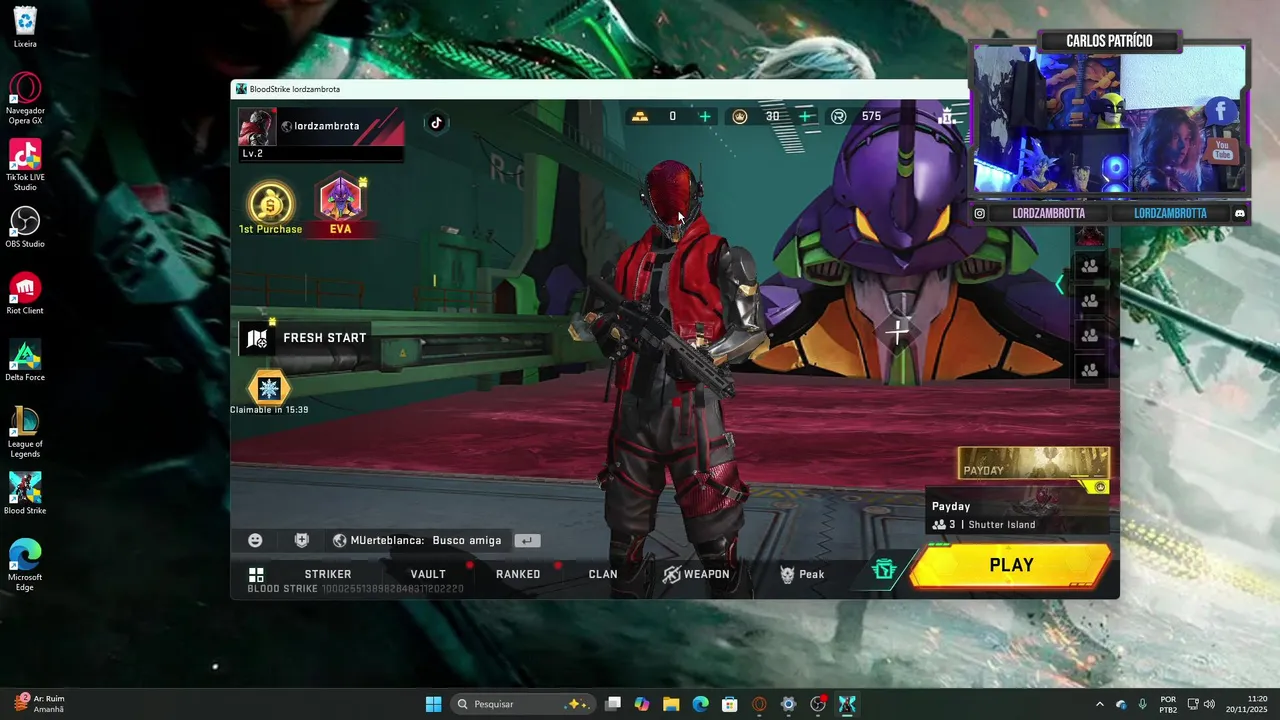This screenshot has height=720, width=1280.
Task: Switch to the CLAN tab
Action: click(x=603, y=574)
